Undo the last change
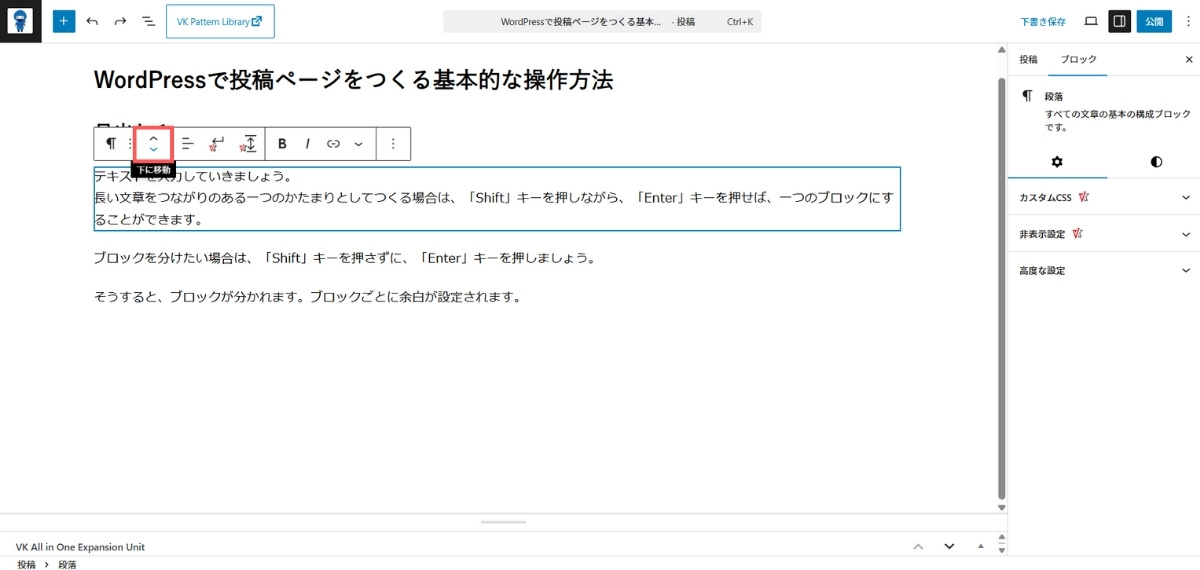 (x=92, y=21)
